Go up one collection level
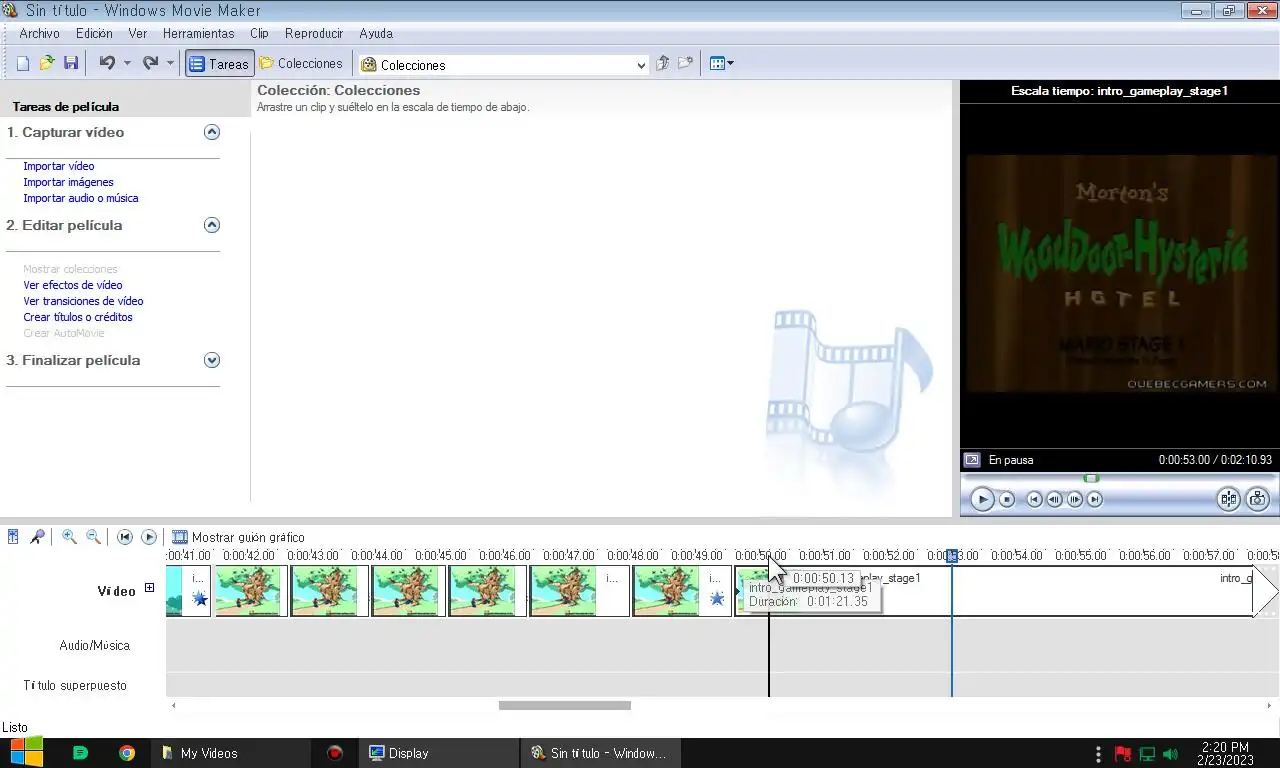1280x768 pixels. [x=662, y=63]
